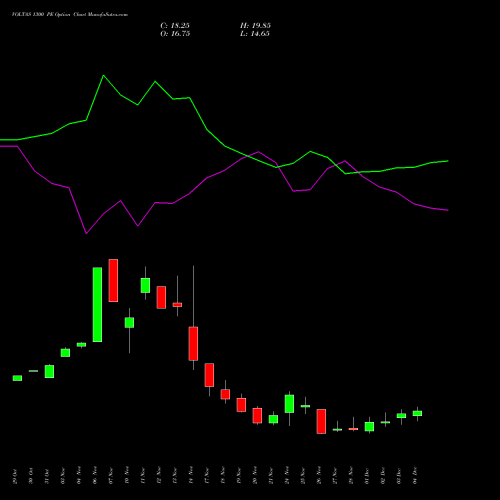Click the close price value C: 18.25
The image size is (500, 500).
175,26
